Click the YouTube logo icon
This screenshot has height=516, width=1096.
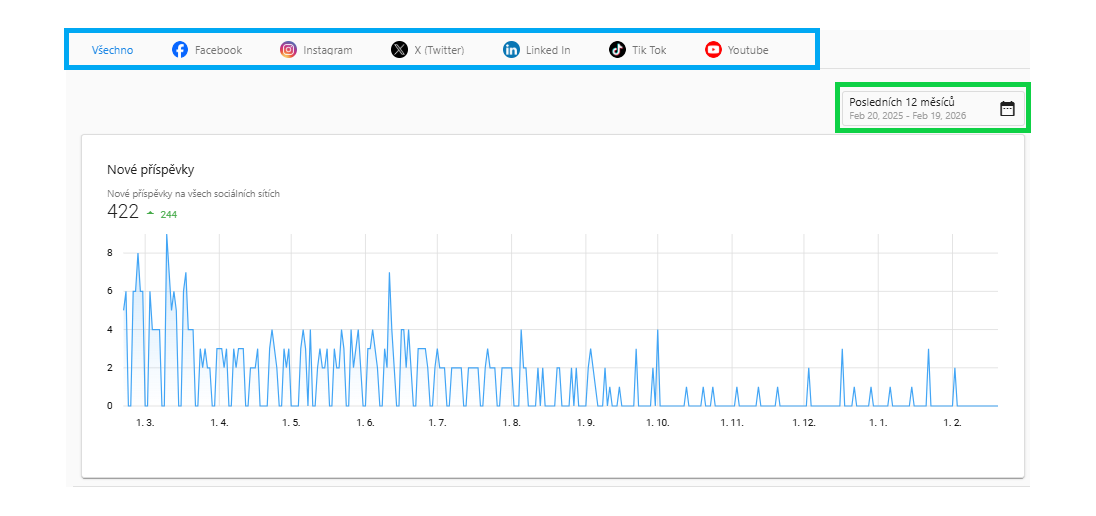713,50
